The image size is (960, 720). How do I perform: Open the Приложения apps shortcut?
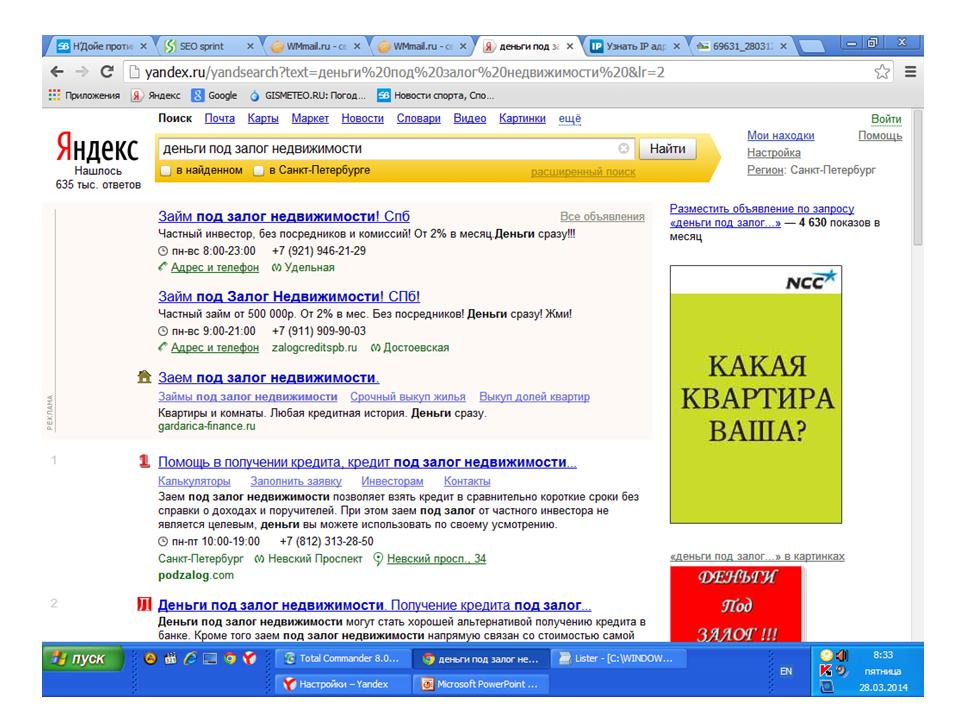coord(84,96)
